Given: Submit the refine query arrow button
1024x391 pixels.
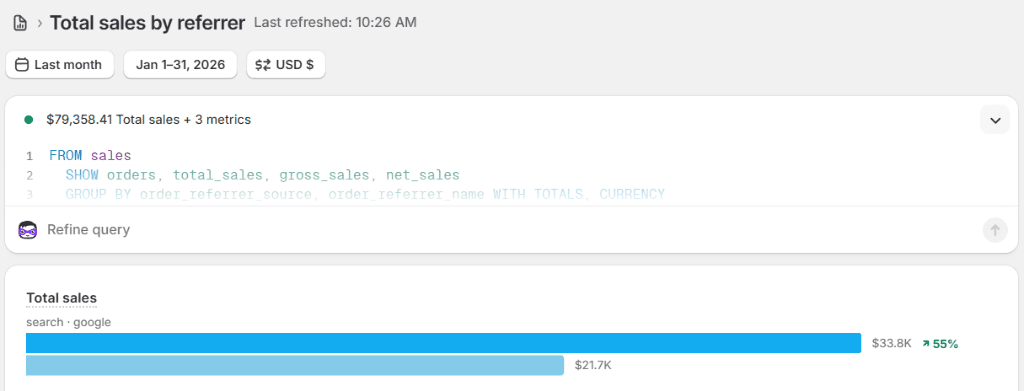Looking at the screenshot, I should [x=995, y=230].
